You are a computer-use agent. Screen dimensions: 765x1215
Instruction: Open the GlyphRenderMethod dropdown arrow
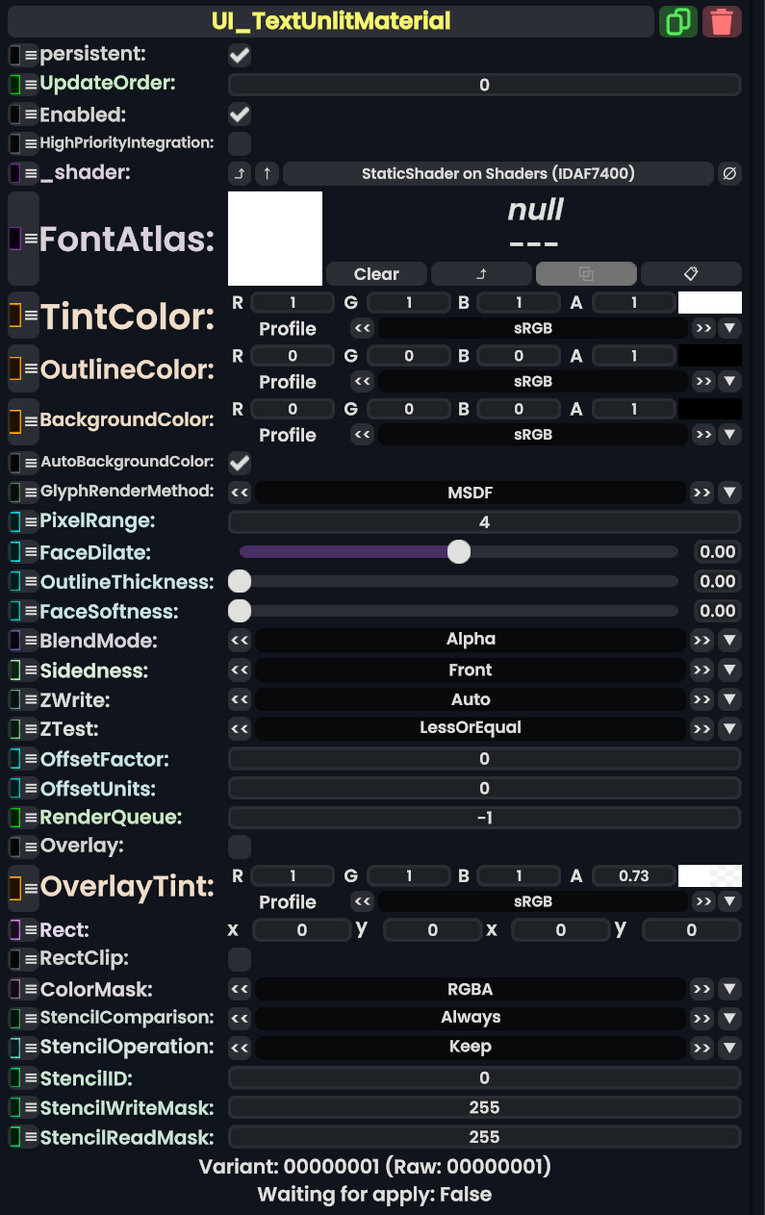pyautogui.click(x=730, y=492)
